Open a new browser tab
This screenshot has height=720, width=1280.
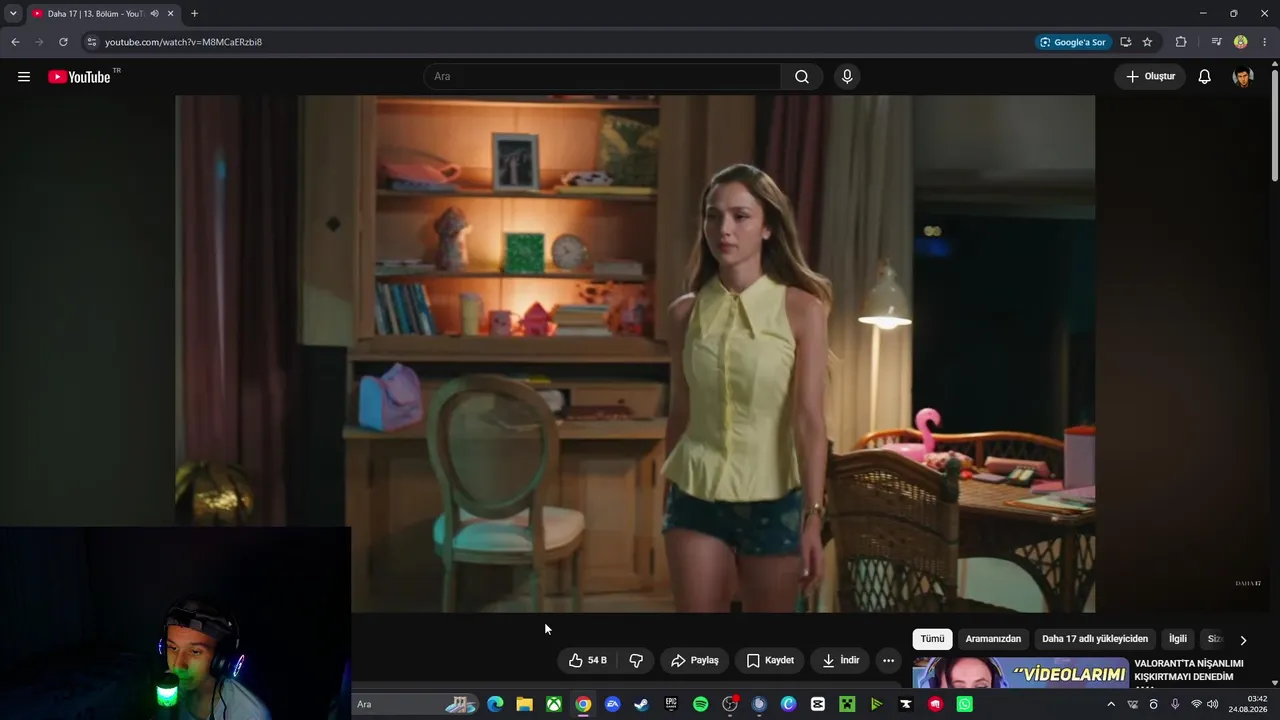point(194,13)
